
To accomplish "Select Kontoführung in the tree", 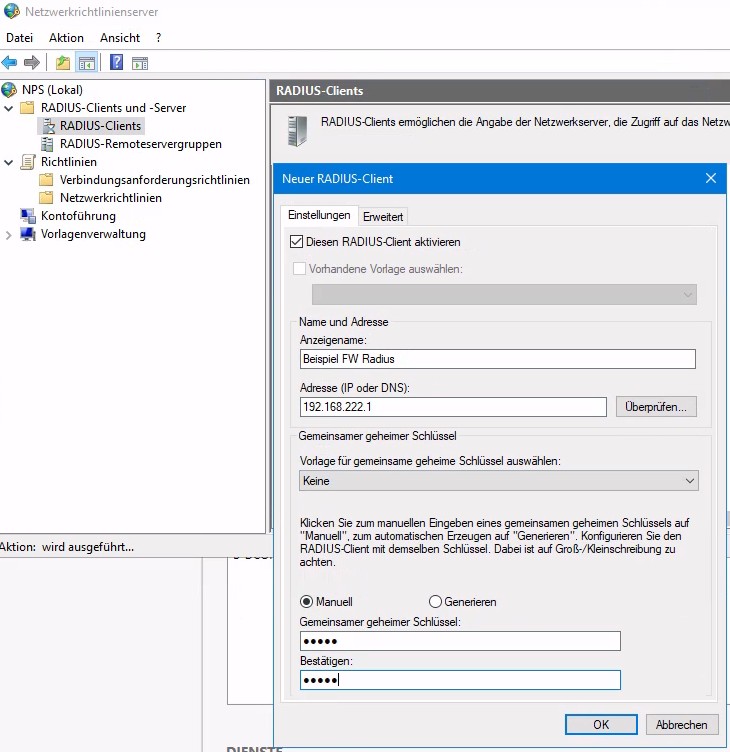I will (x=78, y=216).
